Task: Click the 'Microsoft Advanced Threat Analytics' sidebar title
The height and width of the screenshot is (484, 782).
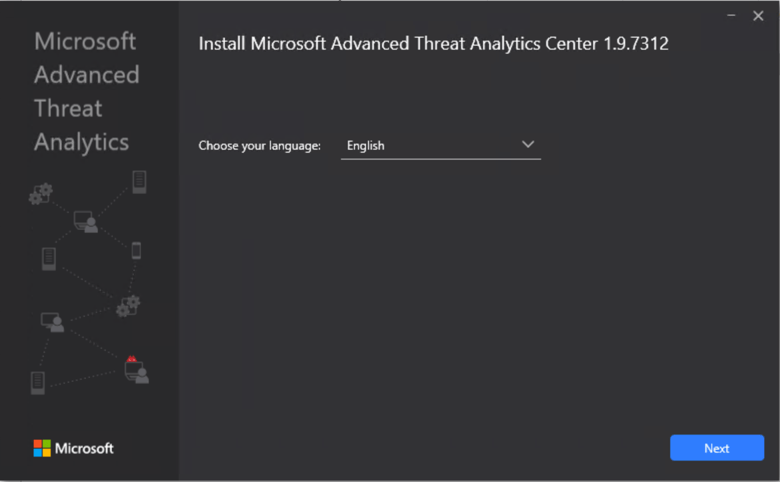Action: point(86,92)
